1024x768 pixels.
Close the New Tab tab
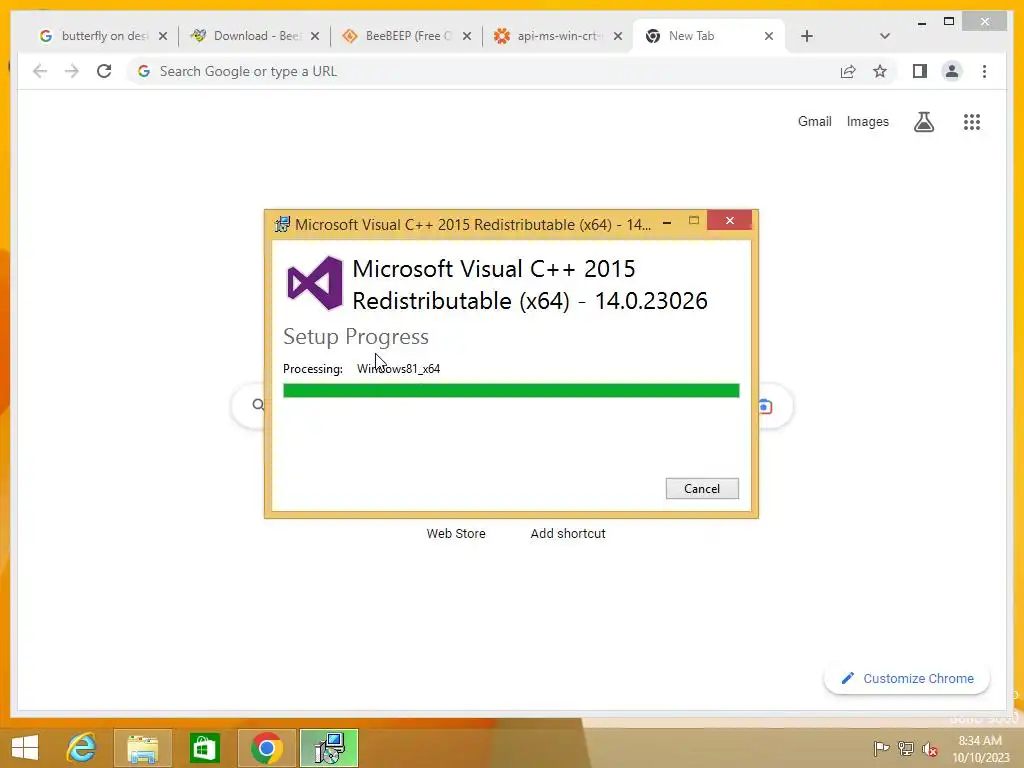[769, 37]
